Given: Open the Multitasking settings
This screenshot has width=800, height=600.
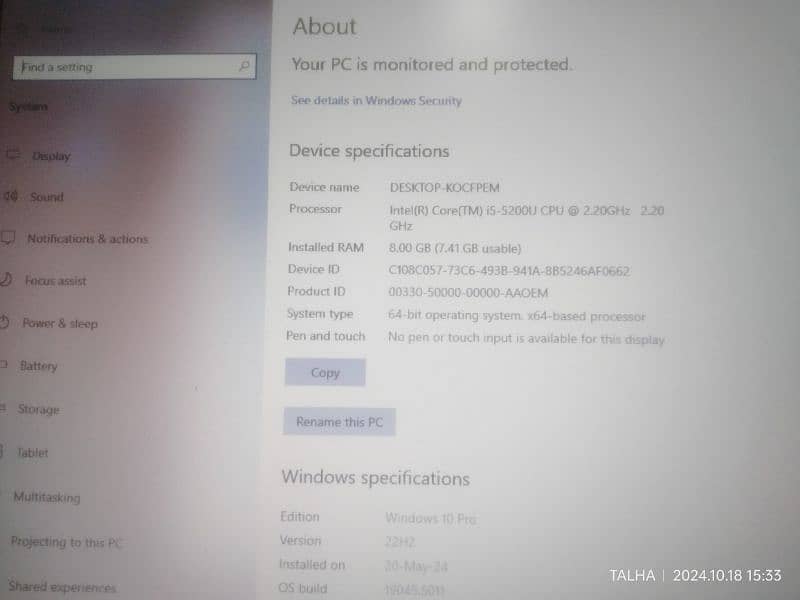Looking at the screenshot, I should 47,497.
